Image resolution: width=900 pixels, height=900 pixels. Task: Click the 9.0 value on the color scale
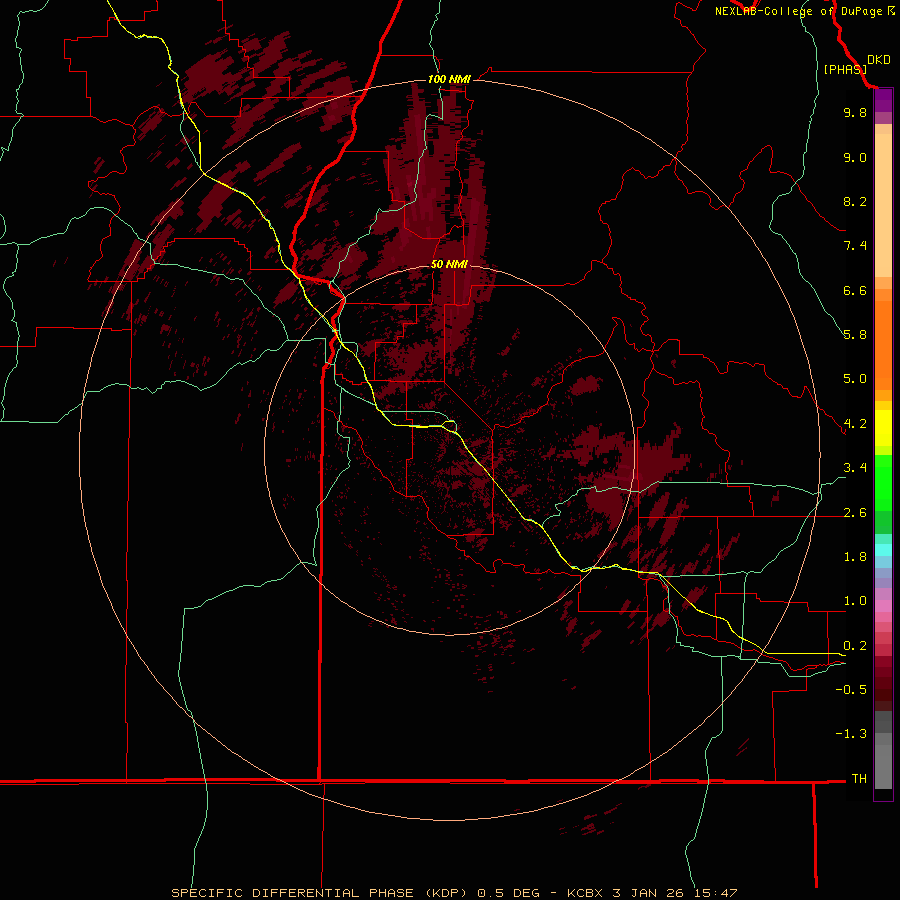point(855,157)
